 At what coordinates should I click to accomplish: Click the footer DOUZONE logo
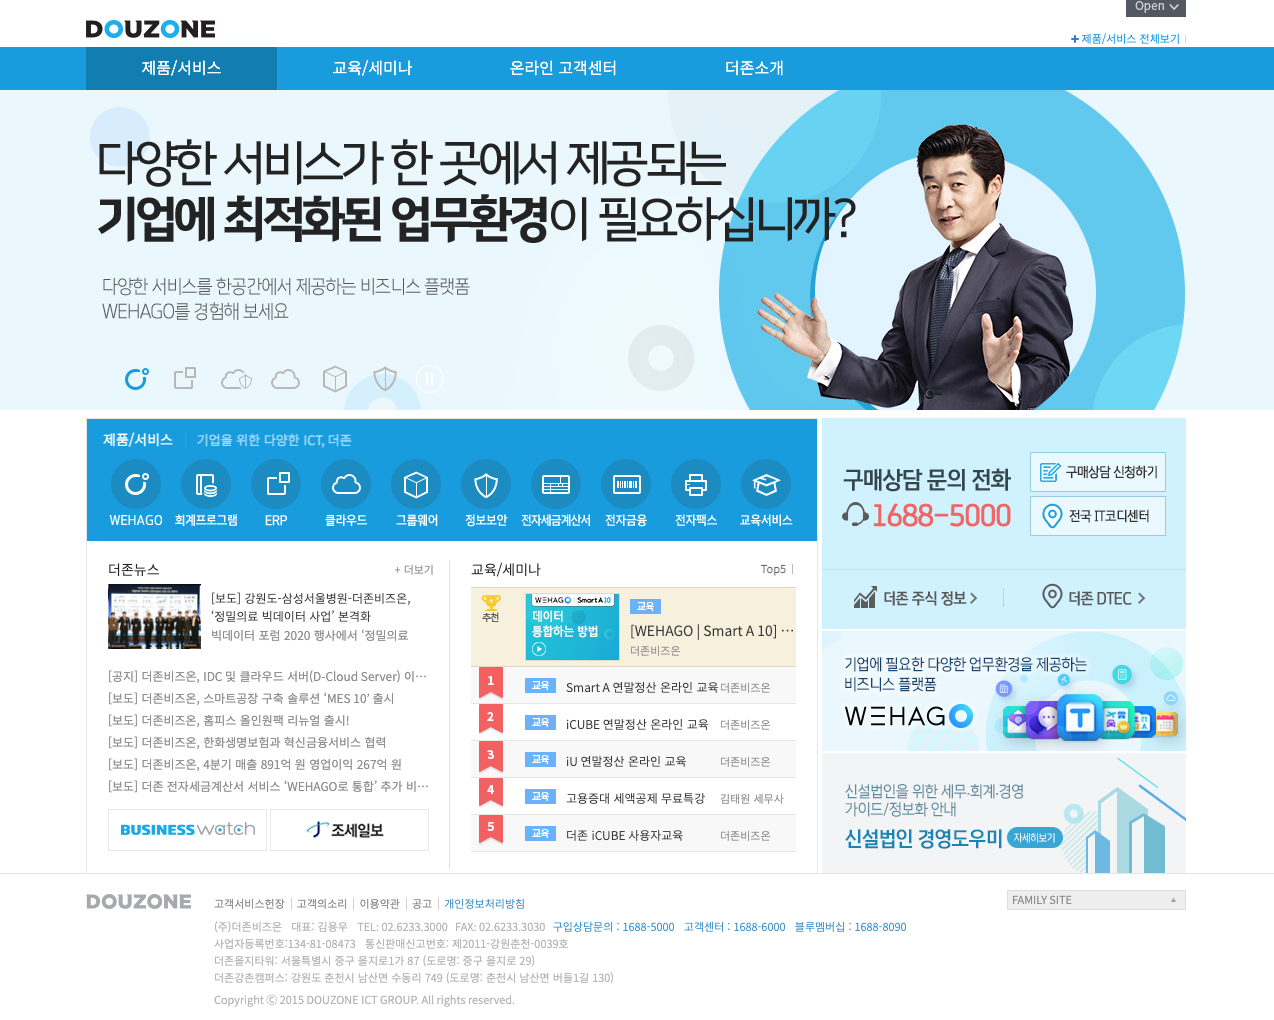point(139,901)
